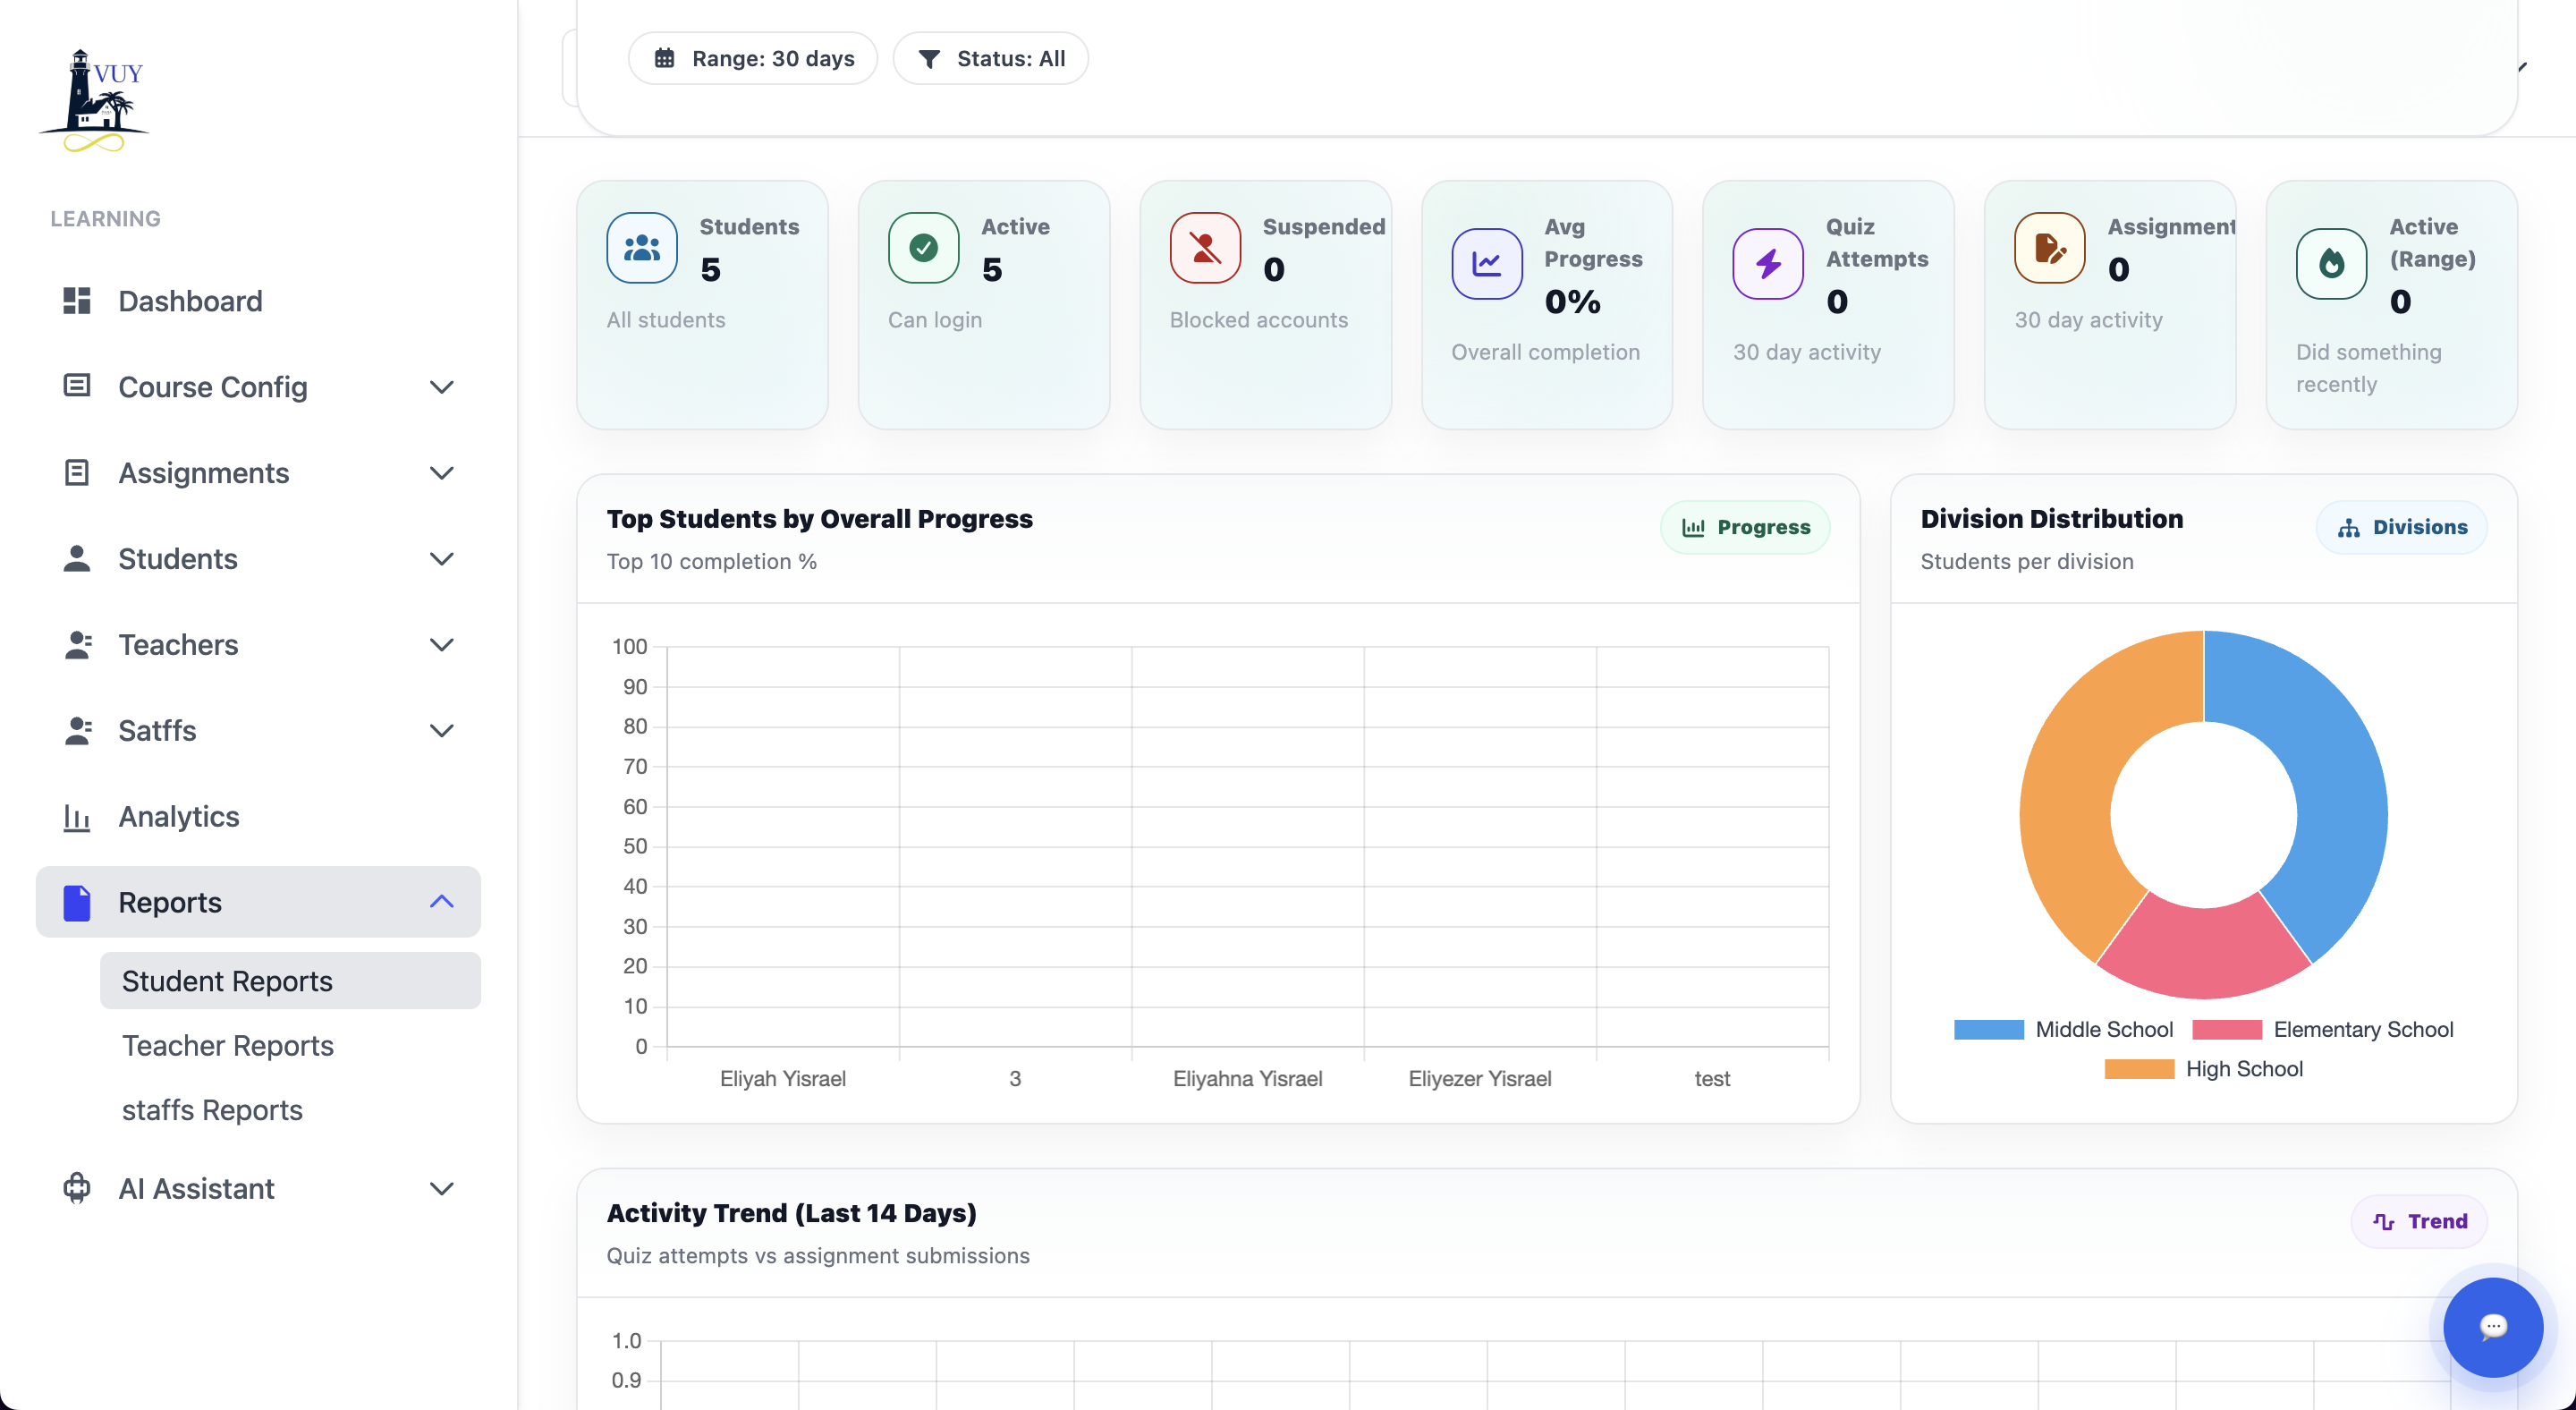The width and height of the screenshot is (2576, 1410).
Task: Open the chat bubble floating button
Action: click(x=2492, y=1327)
